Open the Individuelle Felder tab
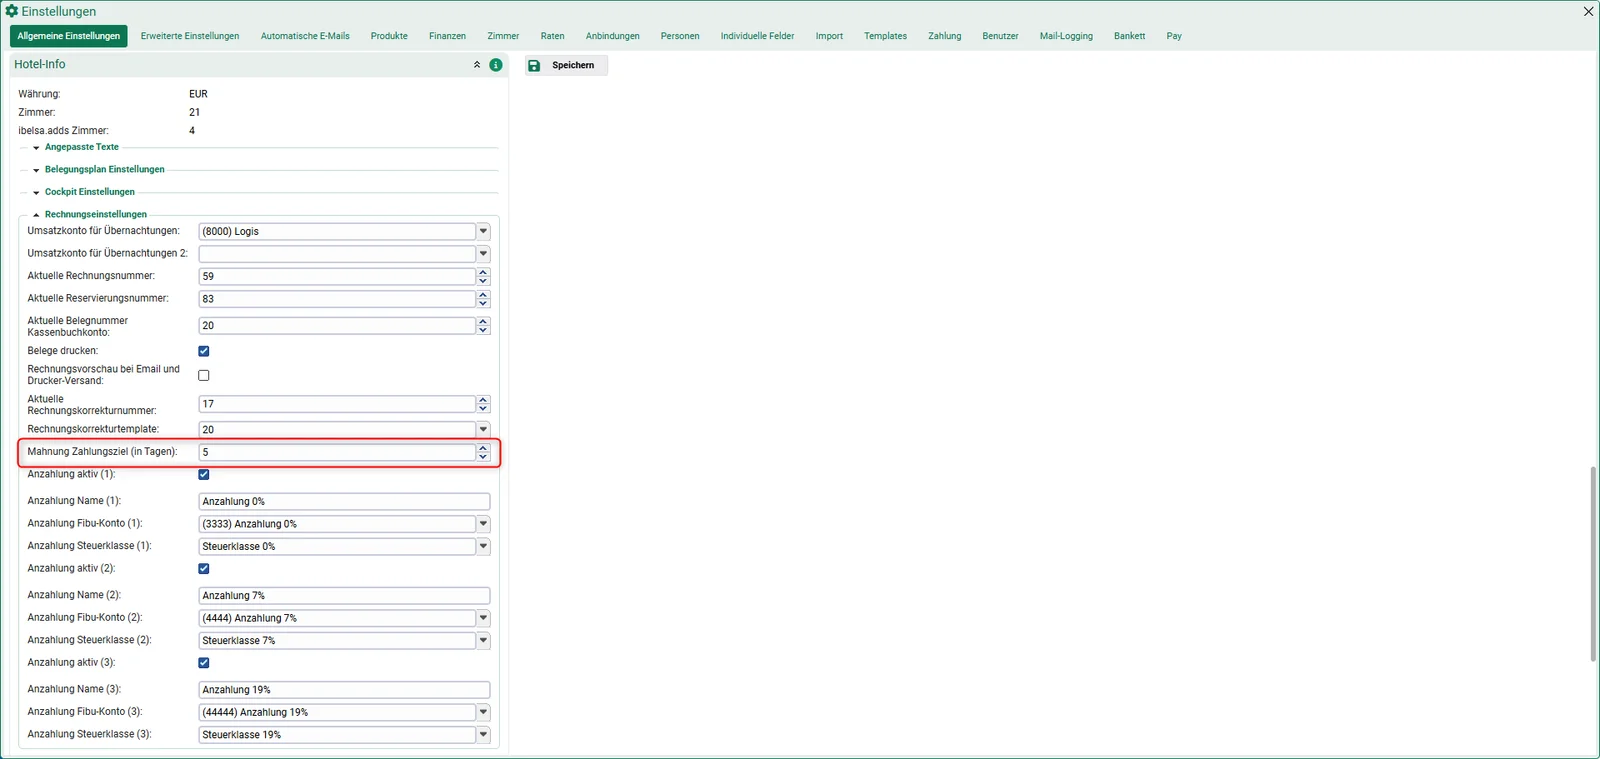The image size is (1600, 759). 757,36
